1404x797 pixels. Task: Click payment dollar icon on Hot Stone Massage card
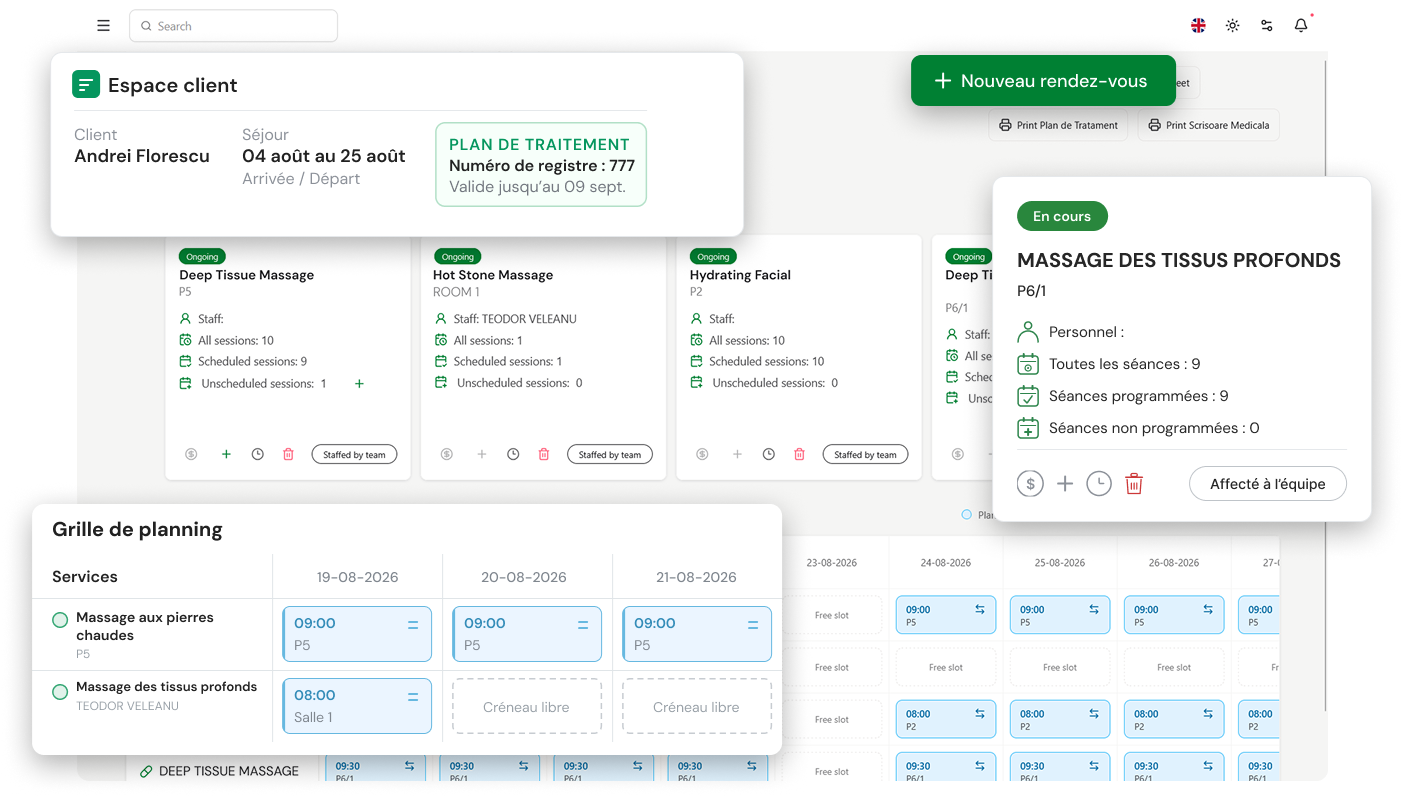(x=446, y=454)
